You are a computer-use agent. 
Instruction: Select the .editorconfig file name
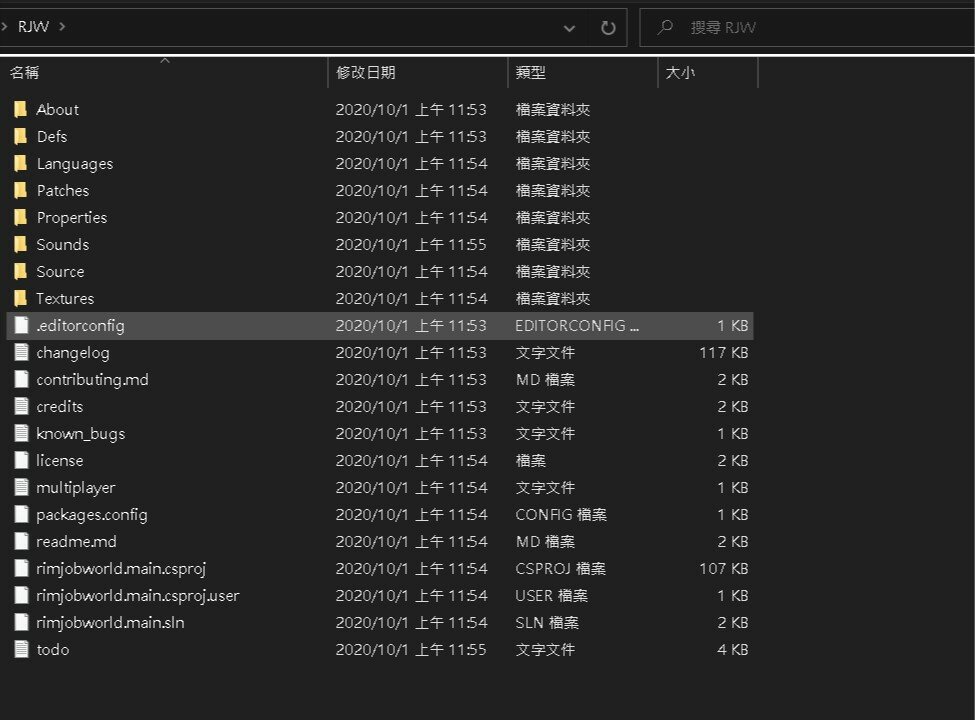pyautogui.click(x=80, y=326)
